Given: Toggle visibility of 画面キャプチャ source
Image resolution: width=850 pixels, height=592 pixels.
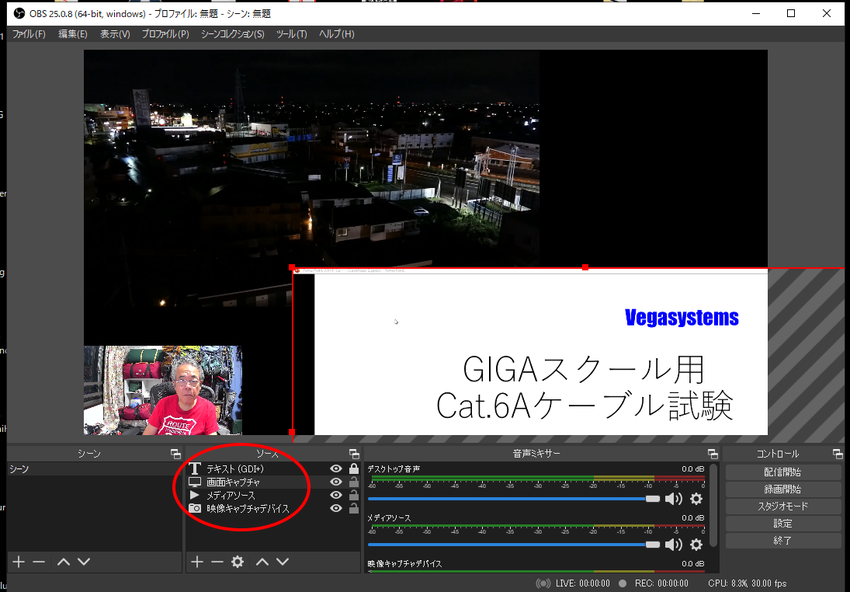Looking at the screenshot, I should 336,482.
